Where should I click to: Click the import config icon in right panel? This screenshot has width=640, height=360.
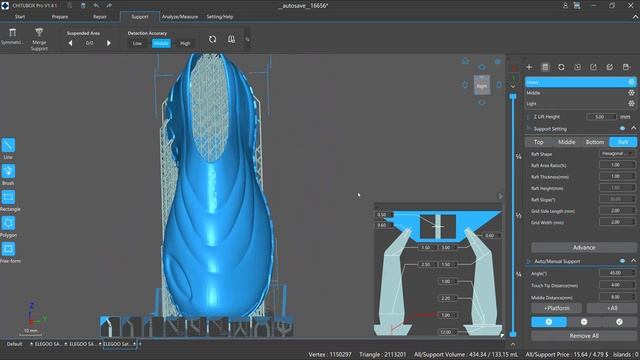[578, 67]
